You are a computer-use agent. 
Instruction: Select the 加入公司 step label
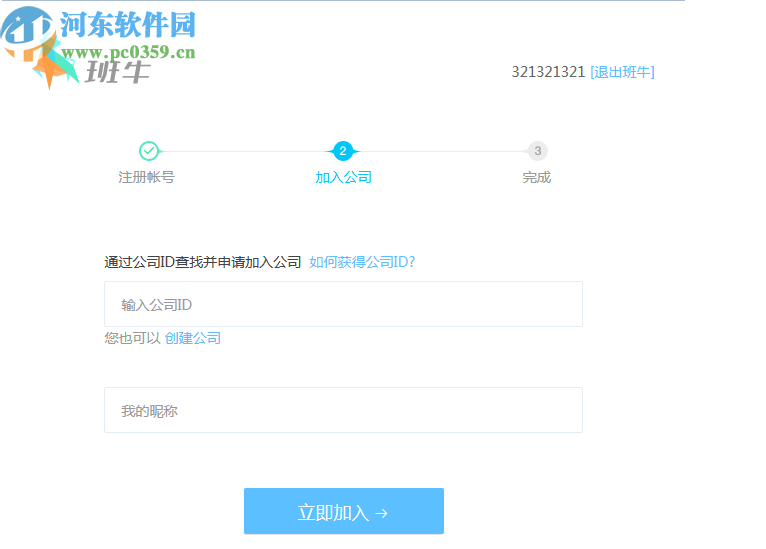pos(343,177)
